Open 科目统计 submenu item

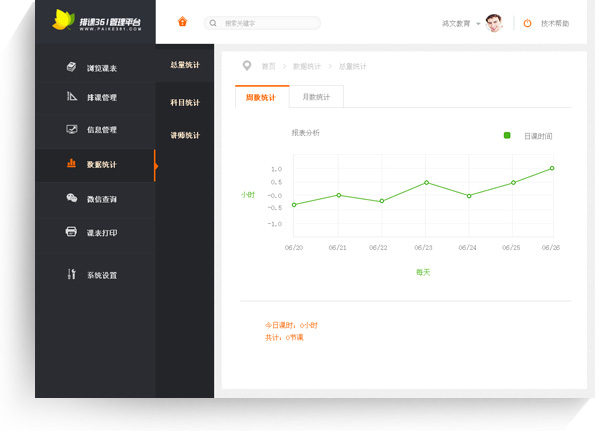coord(185,102)
